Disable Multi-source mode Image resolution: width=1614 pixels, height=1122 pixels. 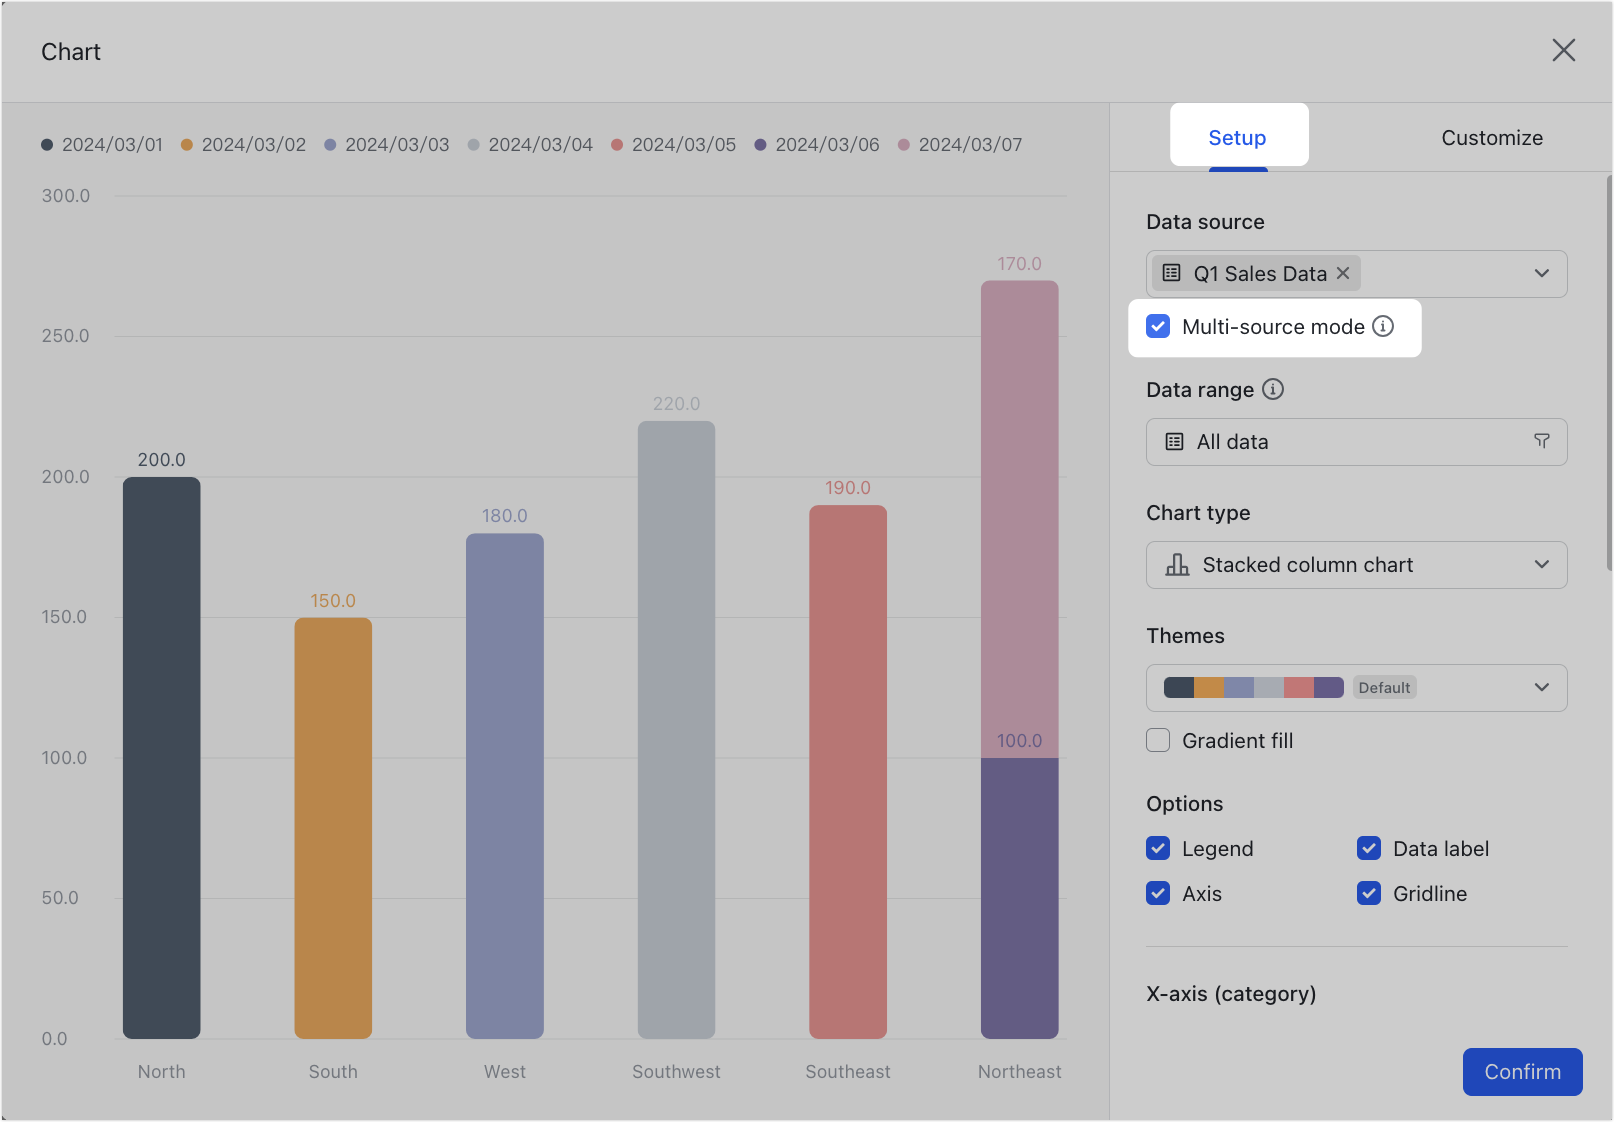click(1157, 326)
